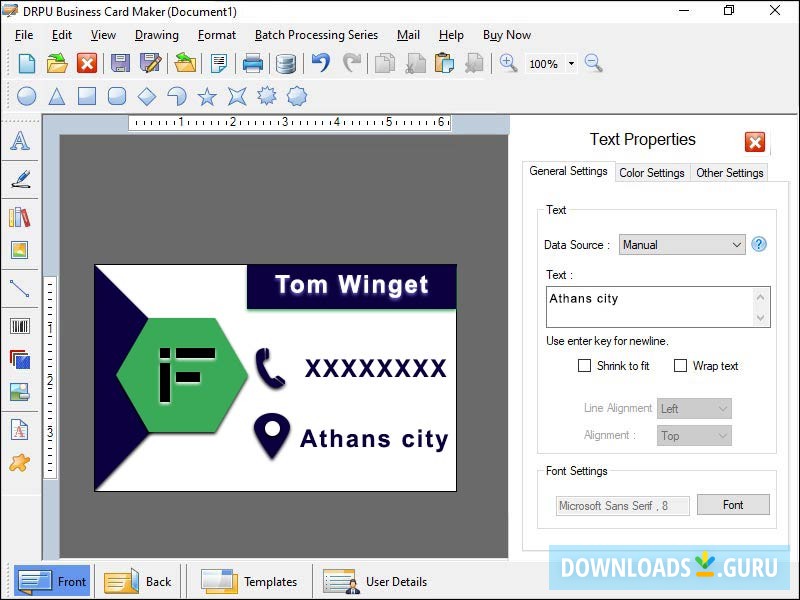Open User Details

[376, 581]
